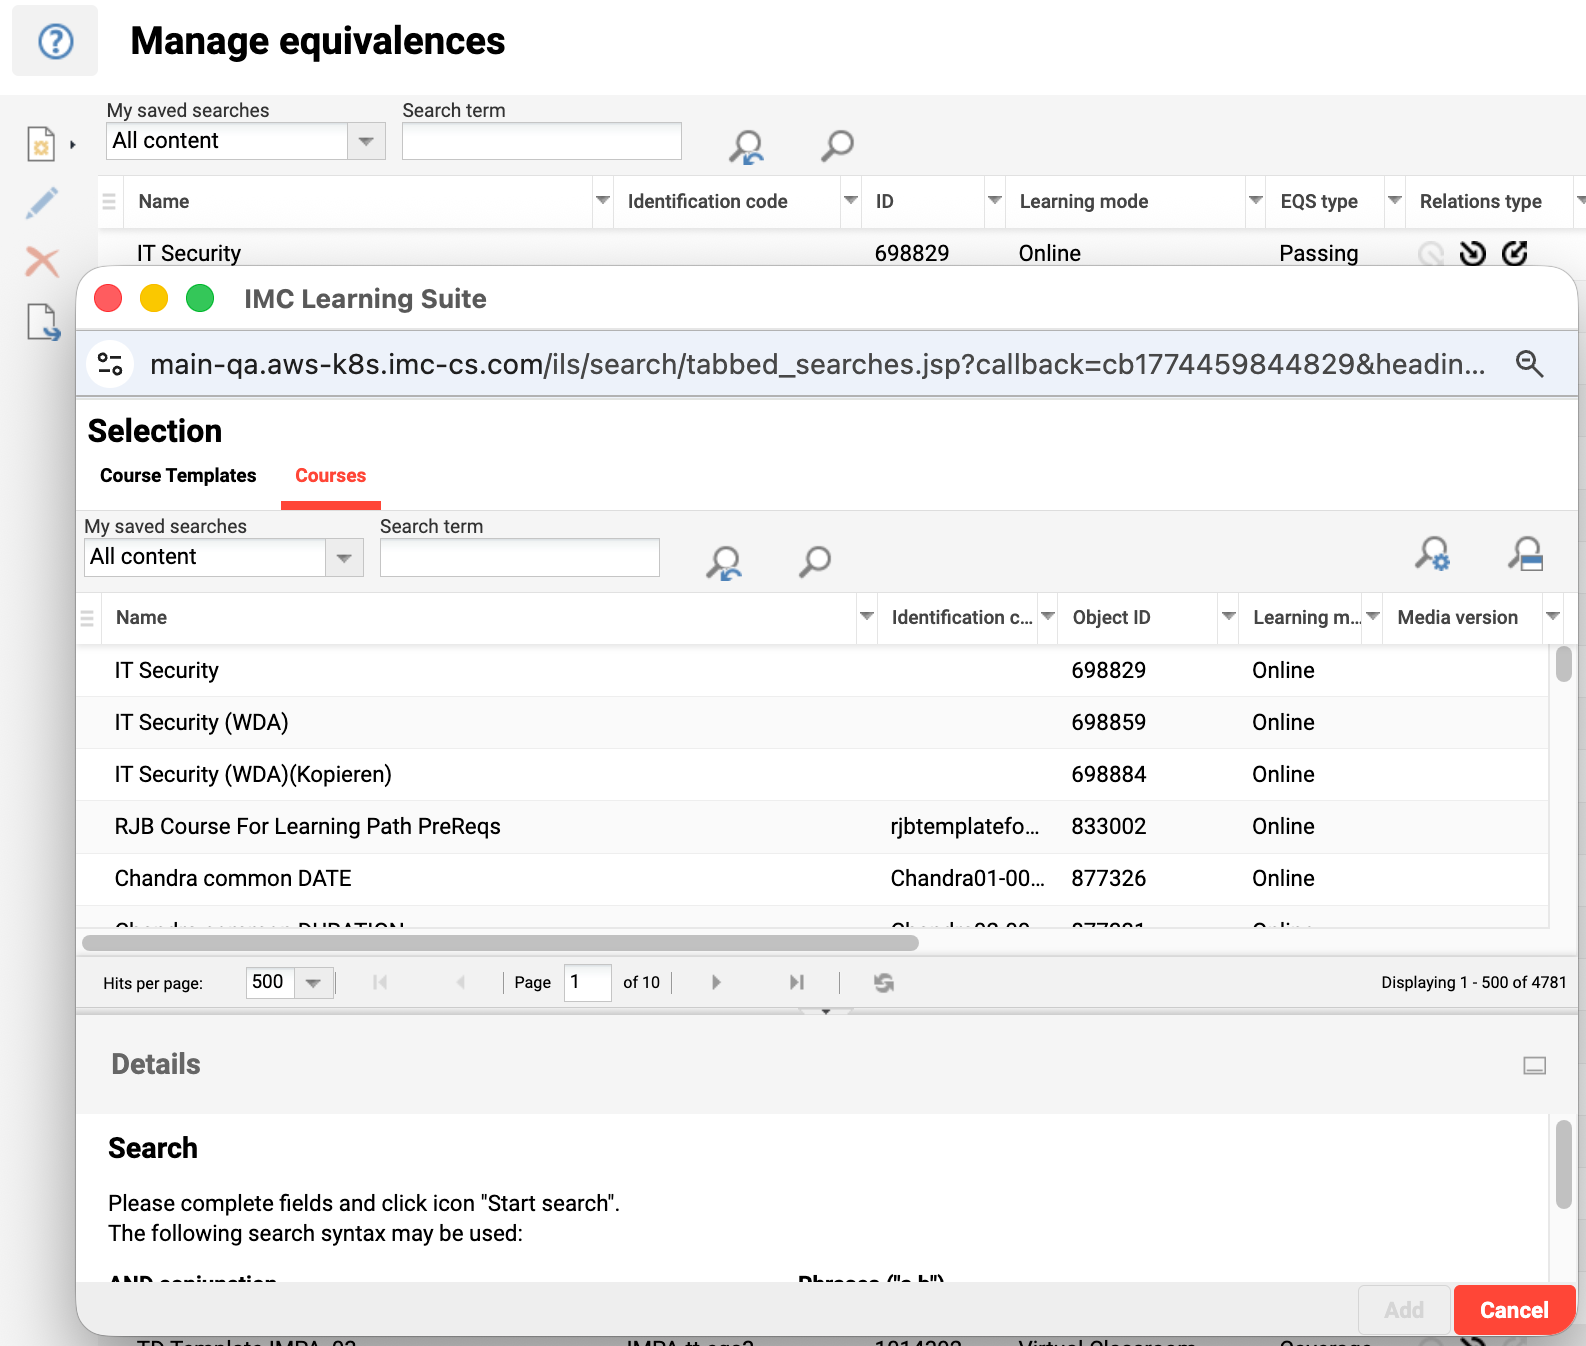This screenshot has width=1586, height=1346.
Task: Click the red delete X icon in sidebar
Action: click(42, 262)
